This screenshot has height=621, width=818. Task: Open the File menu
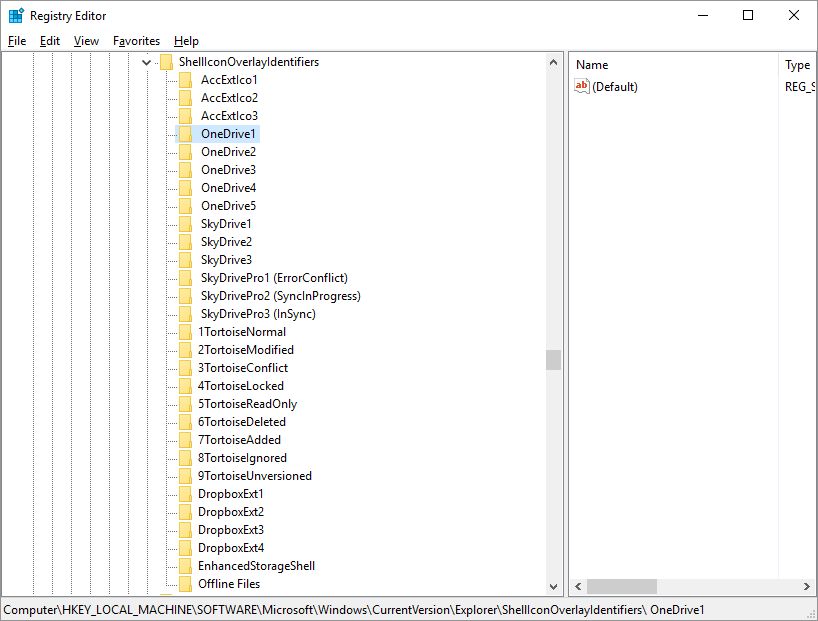tap(17, 41)
